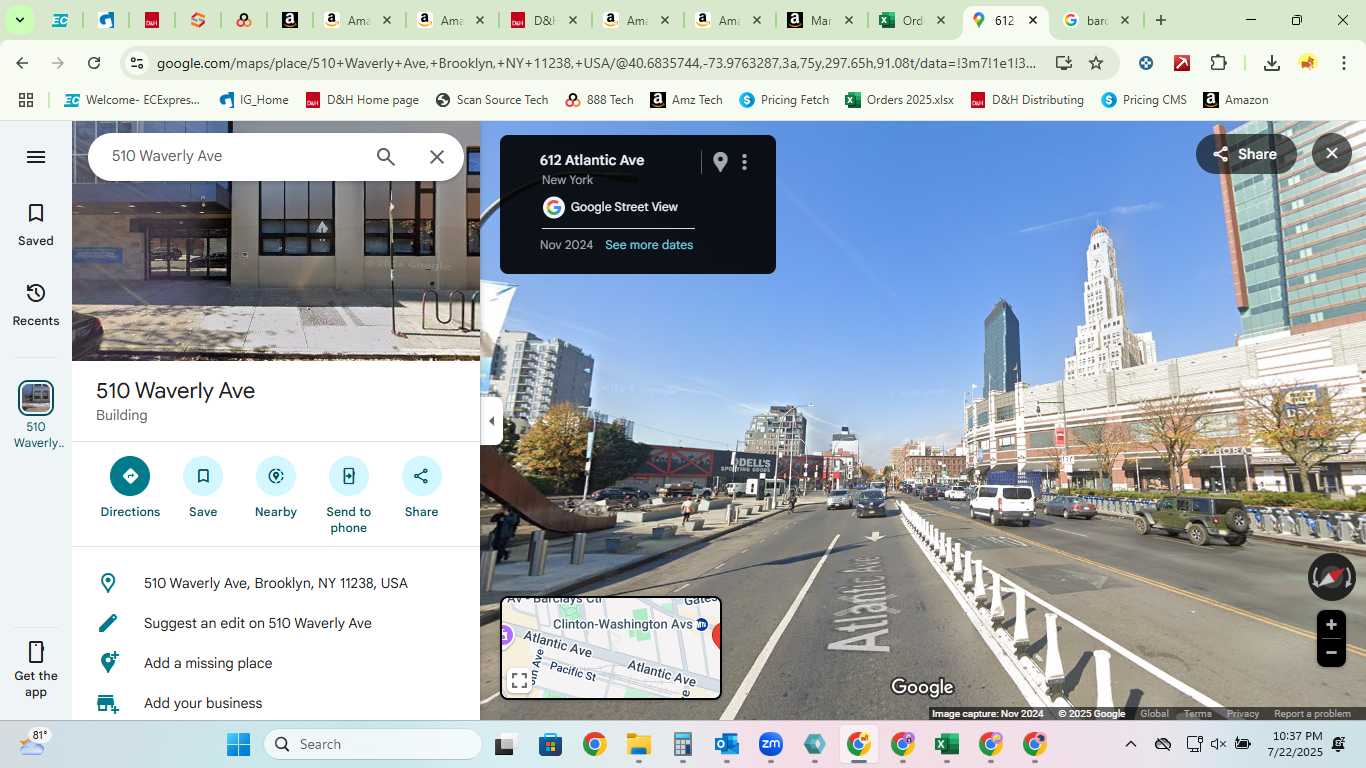Close Street View with X button
This screenshot has width=1366, height=768.
(1332, 154)
